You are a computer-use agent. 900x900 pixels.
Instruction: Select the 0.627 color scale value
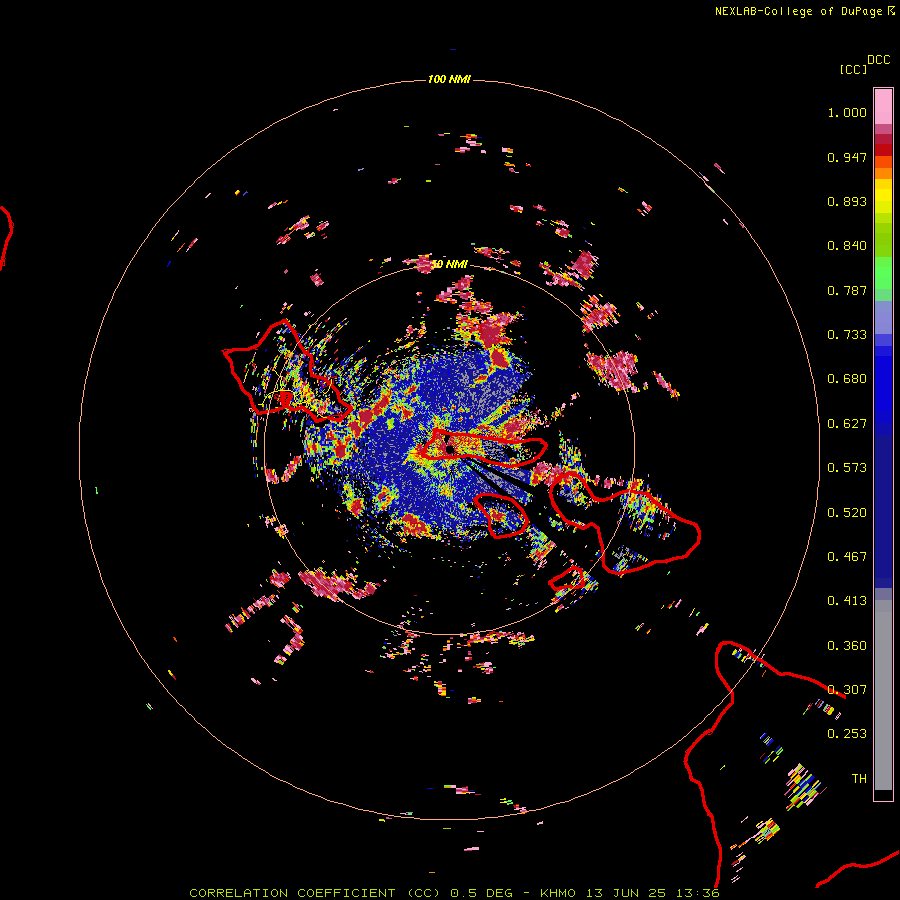coord(847,424)
